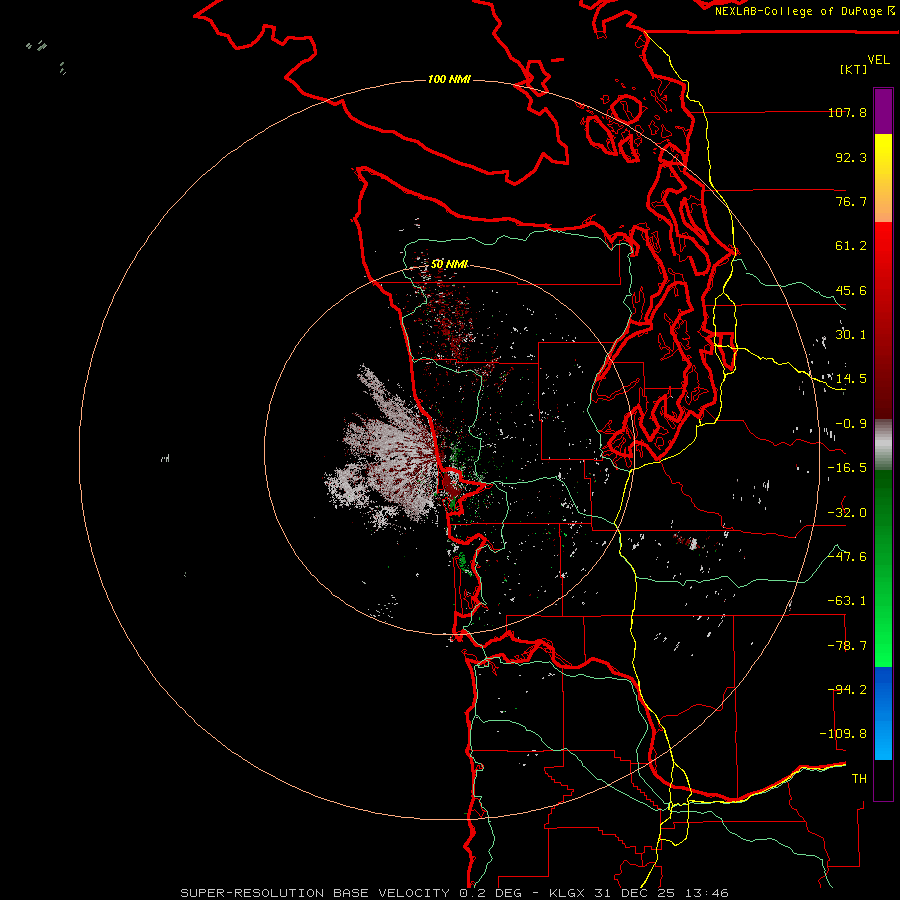Click the 61.2 scale value
The image size is (900, 900).
pyautogui.click(x=851, y=246)
